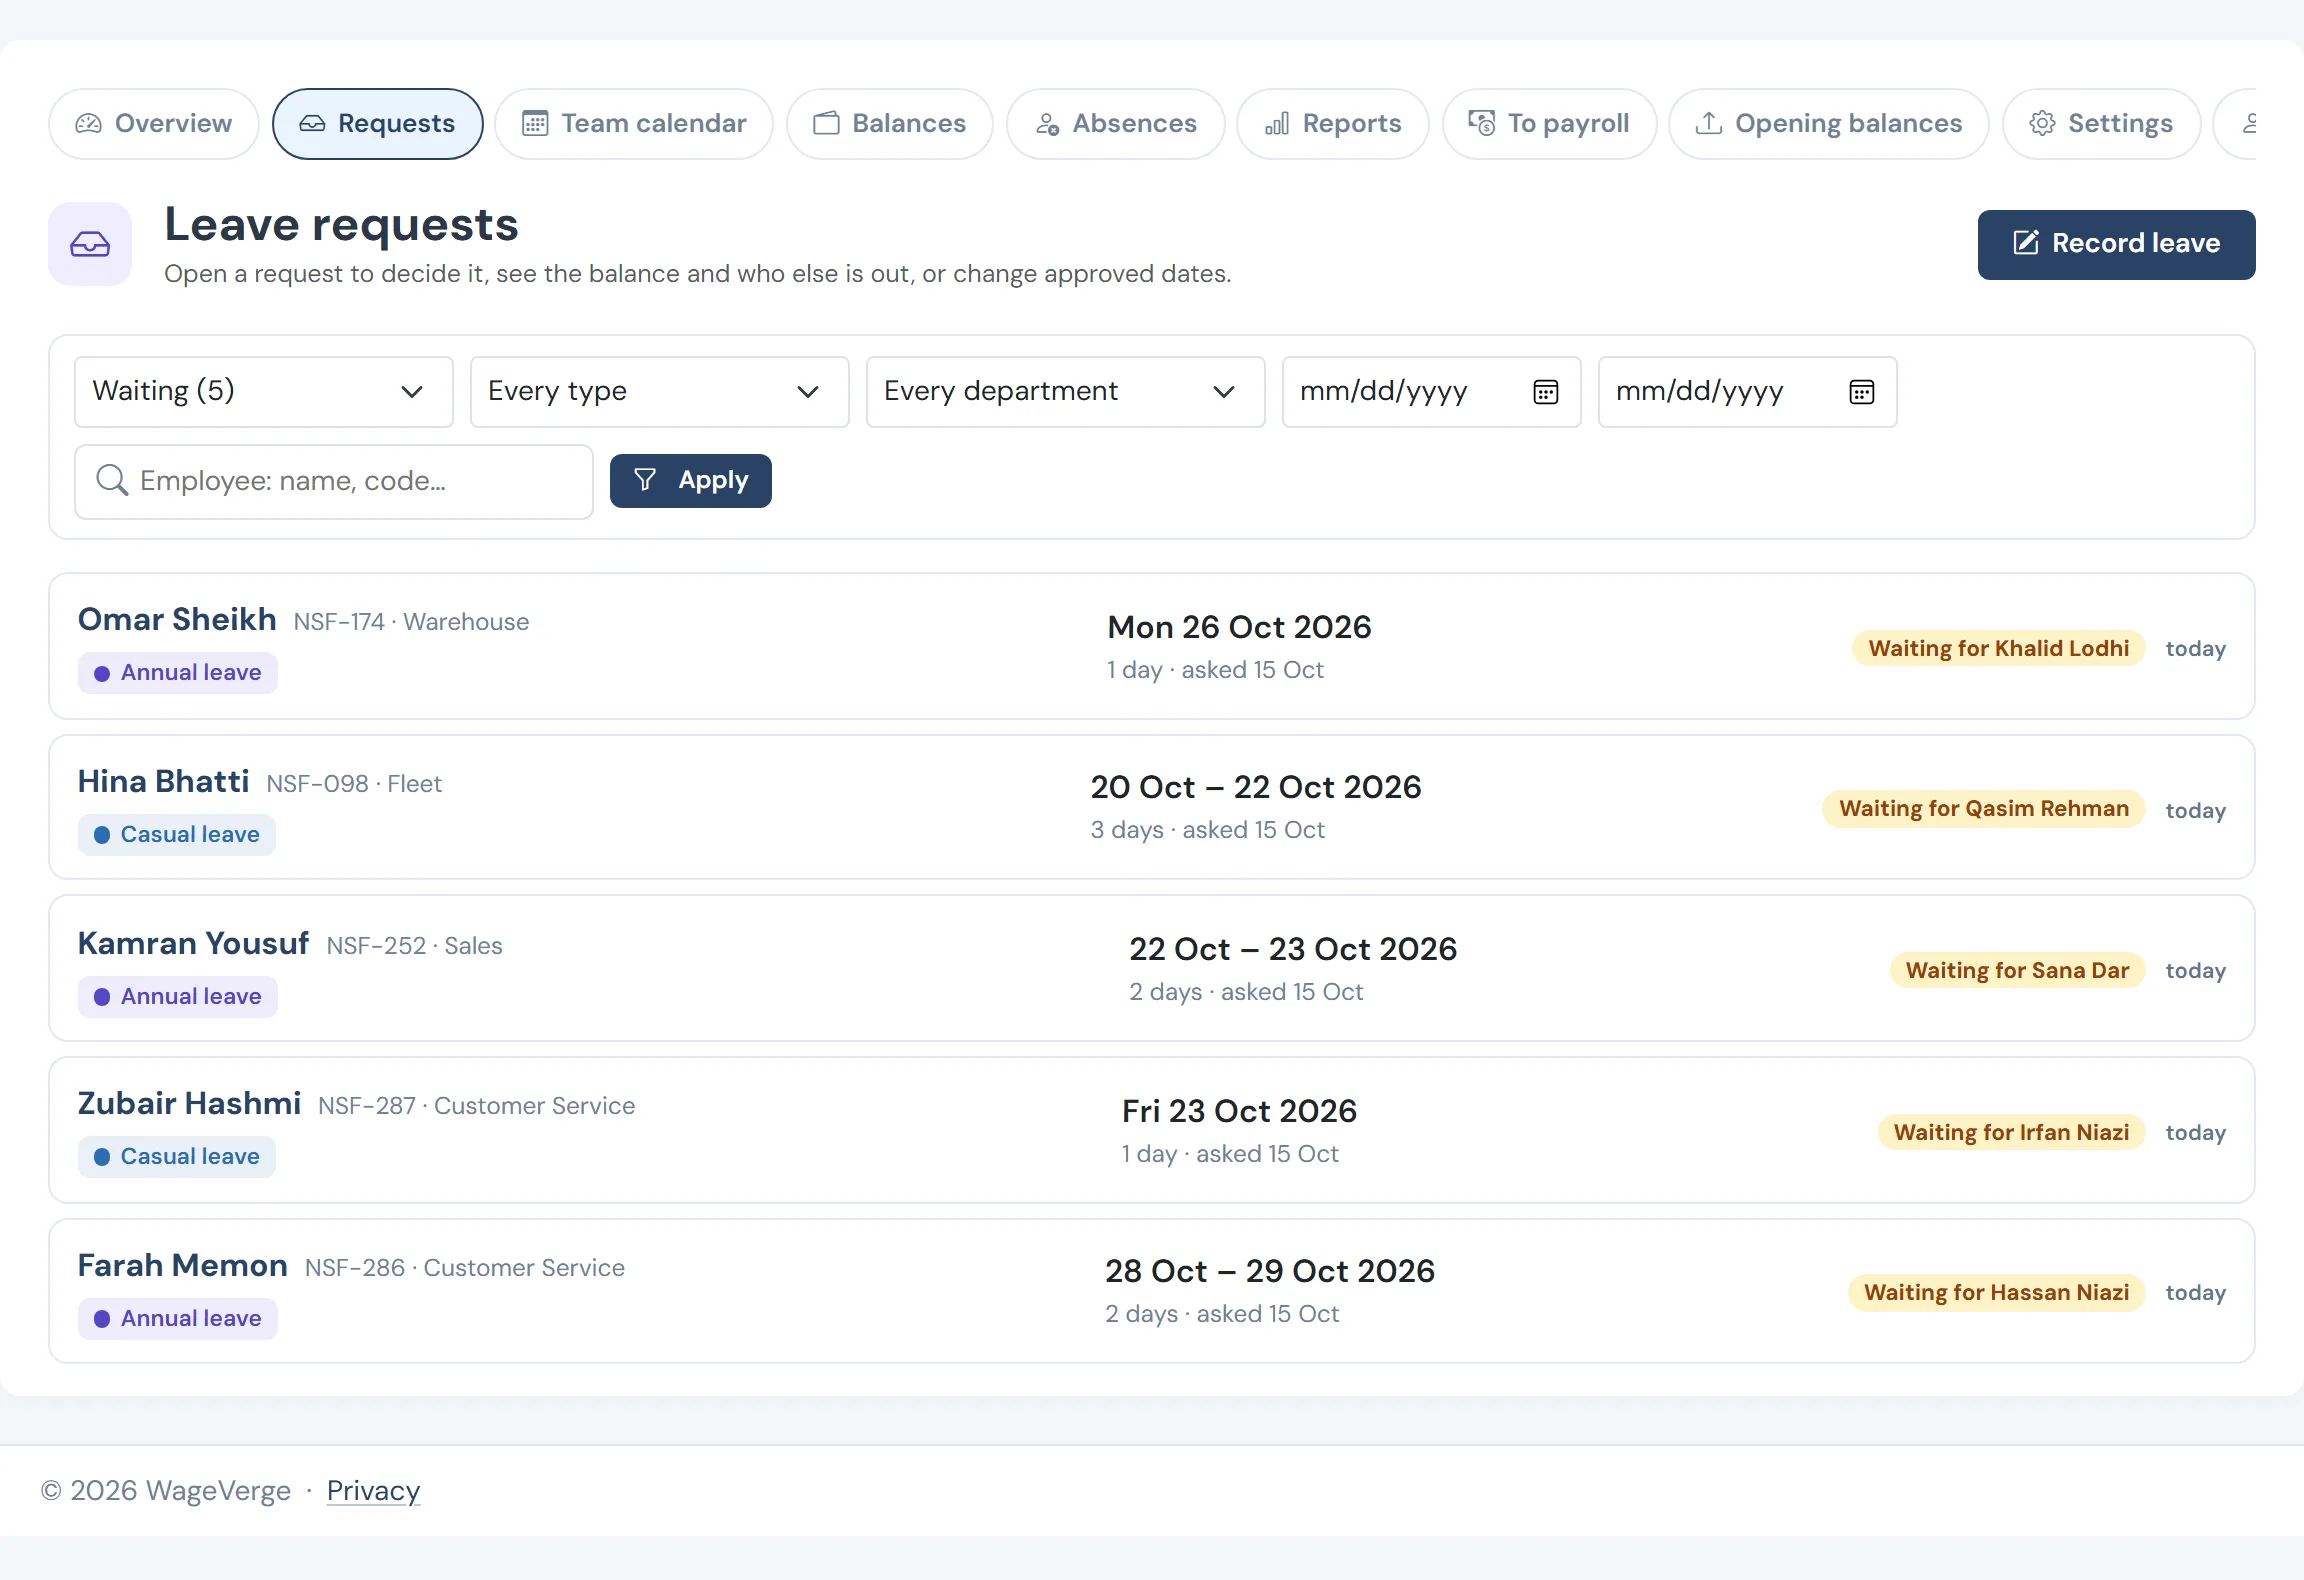
Task: Open the second date field's calendar picker icon
Action: point(1862,392)
